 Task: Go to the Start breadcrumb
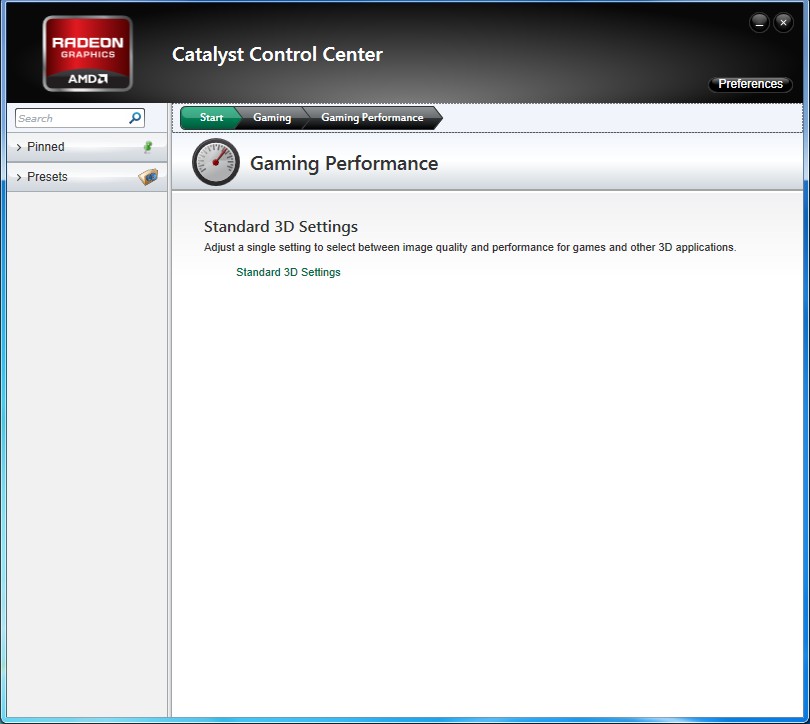tap(210, 118)
